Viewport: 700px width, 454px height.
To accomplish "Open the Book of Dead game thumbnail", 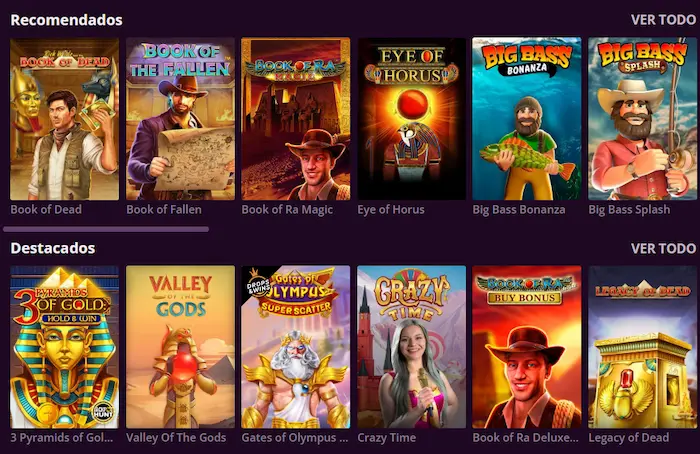I will 64,119.
